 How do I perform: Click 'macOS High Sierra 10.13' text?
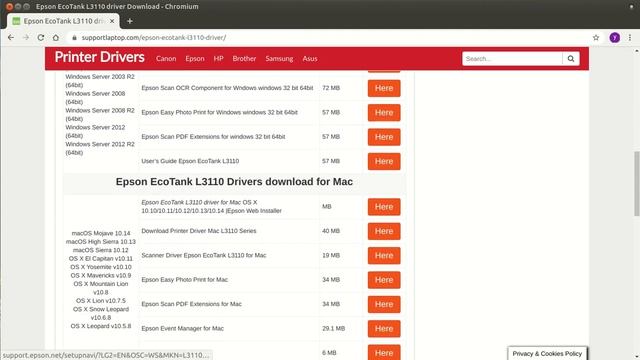pos(101,242)
